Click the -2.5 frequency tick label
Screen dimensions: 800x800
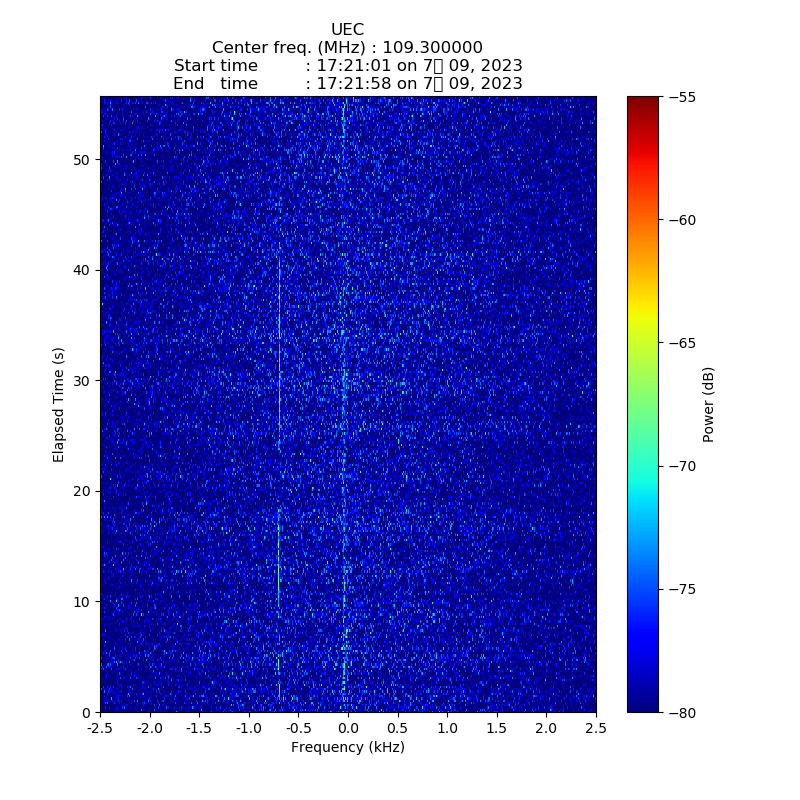point(100,728)
